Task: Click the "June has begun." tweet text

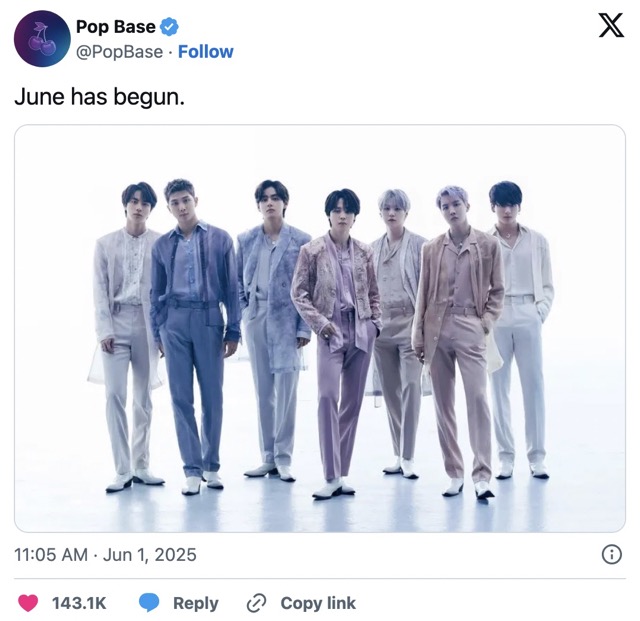Action: [x=100, y=97]
